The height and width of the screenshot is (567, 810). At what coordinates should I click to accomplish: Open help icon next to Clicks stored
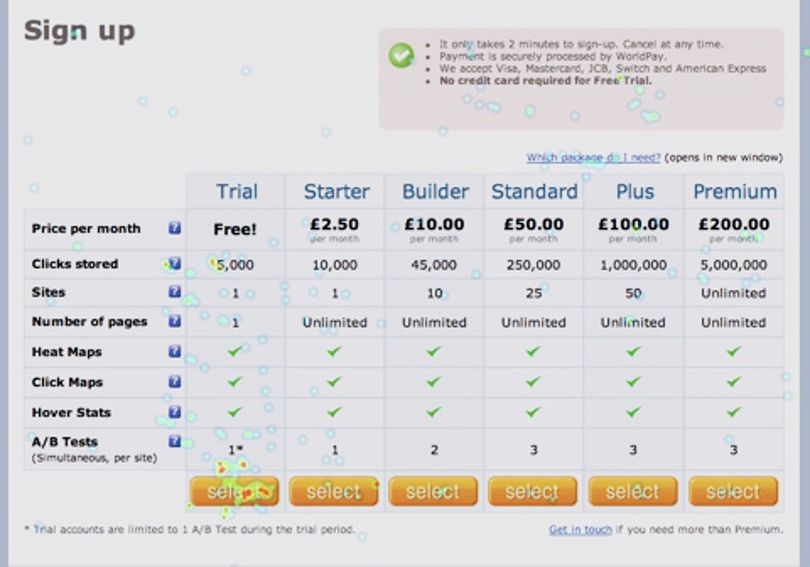coord(175,263)
